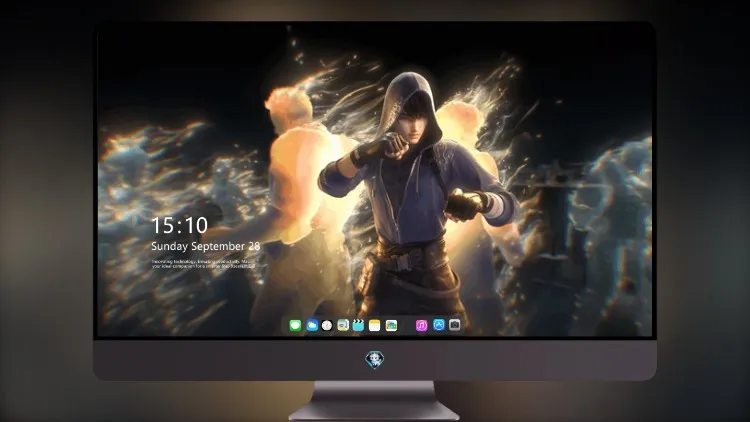Open the yellow Notes app in dock
Image resolution: width=750 pixels, height=422 pixels.
[375, 326]
